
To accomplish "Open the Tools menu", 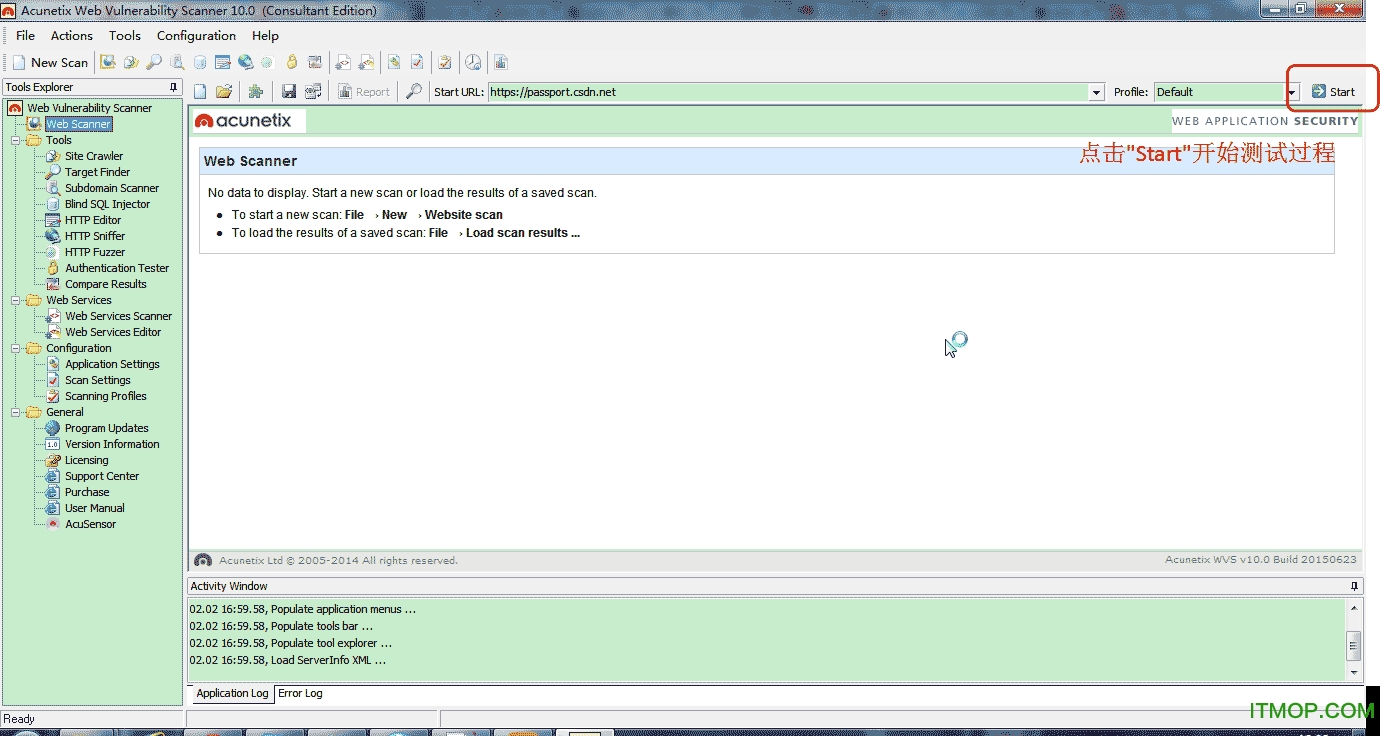I will pyautogui.click(x=125, y=35).
